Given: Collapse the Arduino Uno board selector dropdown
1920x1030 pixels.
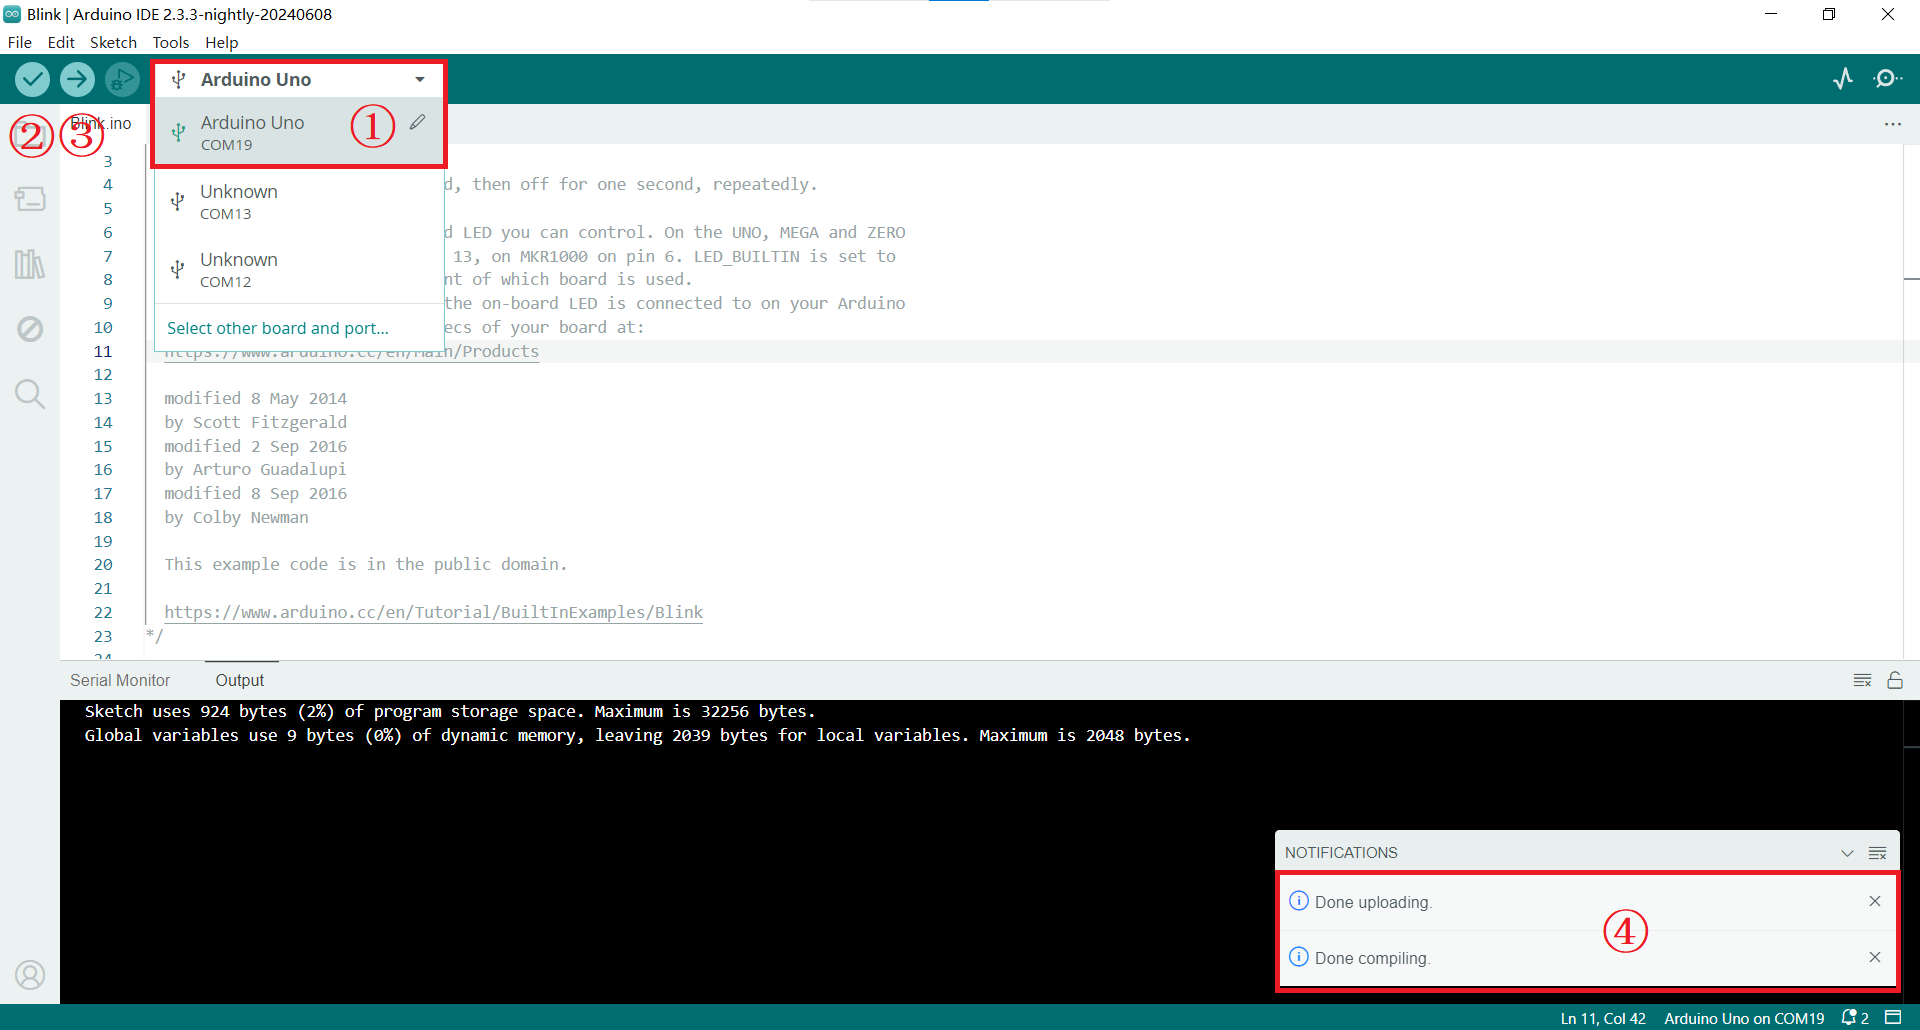Looking at the screenshot, I should [420, 79].
